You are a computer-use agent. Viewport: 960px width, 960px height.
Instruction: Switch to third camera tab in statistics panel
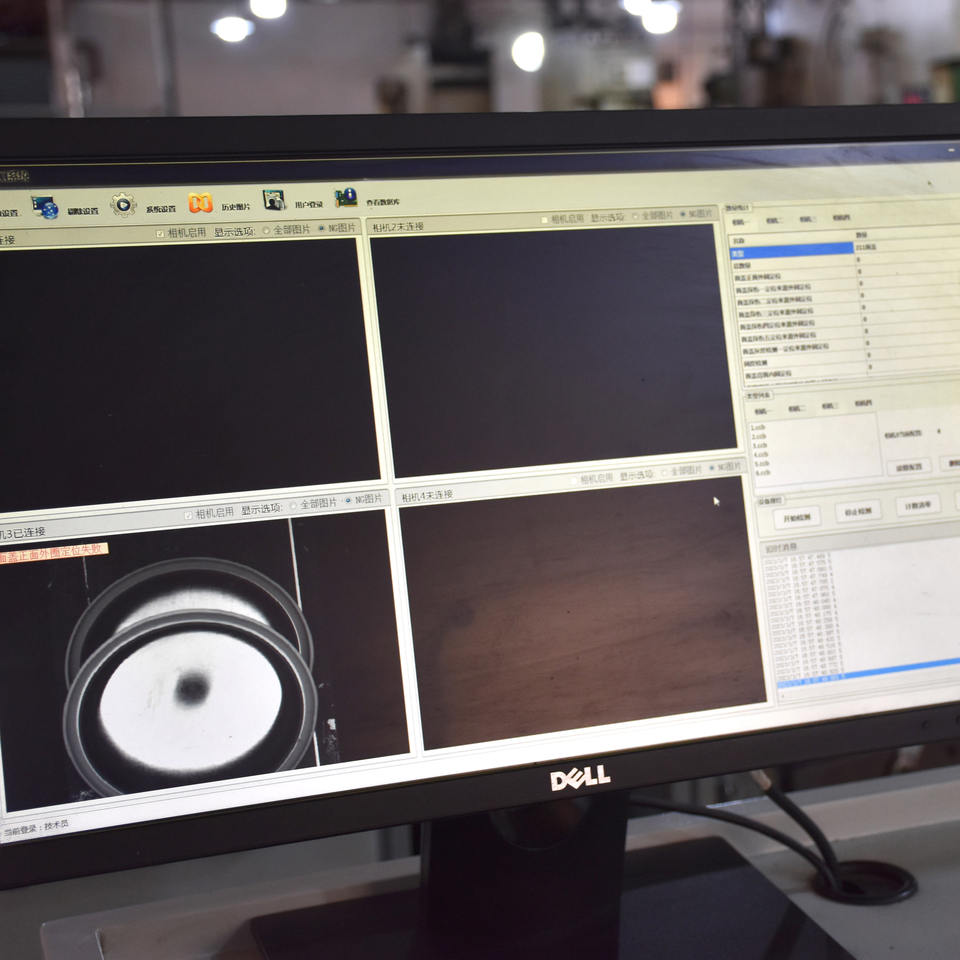(x=807, y=219)
